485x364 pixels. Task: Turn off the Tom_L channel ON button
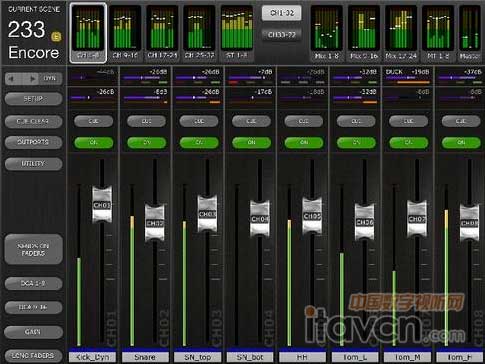click(x=356, y=143)
